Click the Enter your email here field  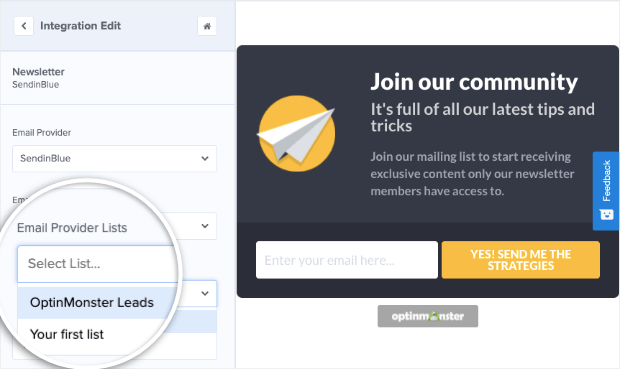click(347, 260)
